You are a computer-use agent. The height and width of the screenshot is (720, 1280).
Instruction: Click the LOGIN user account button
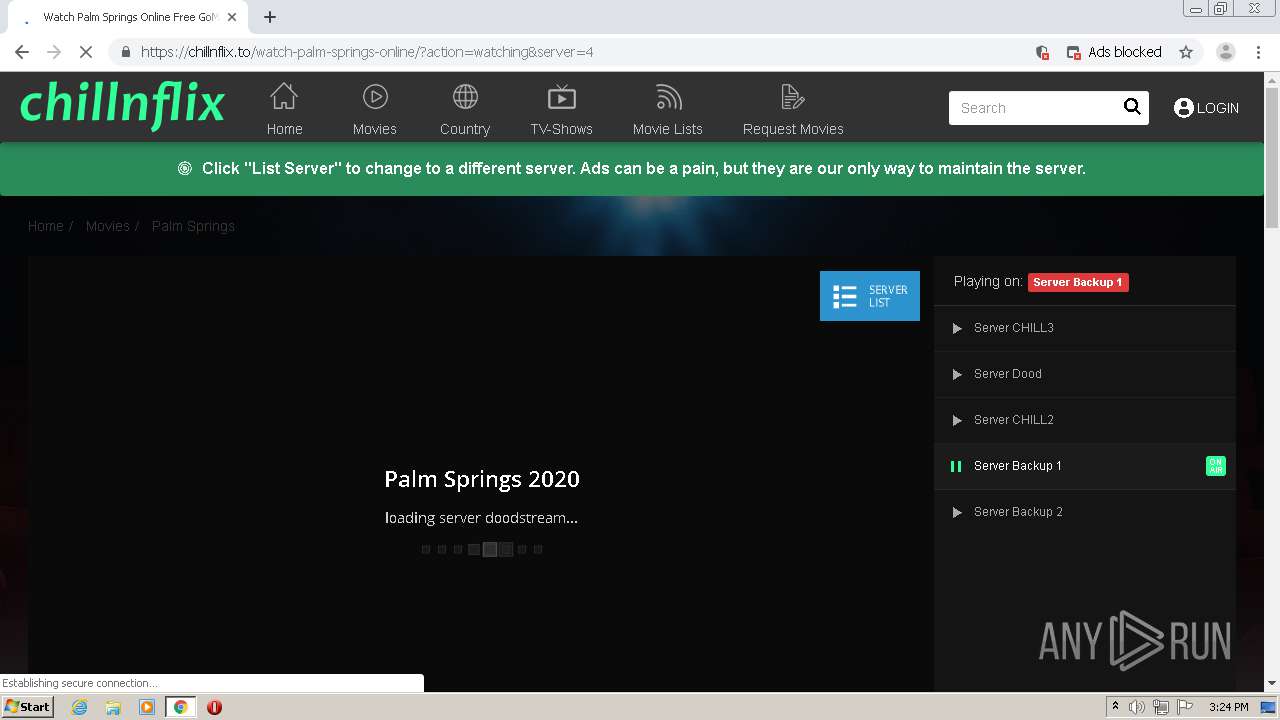point(1206,108)
